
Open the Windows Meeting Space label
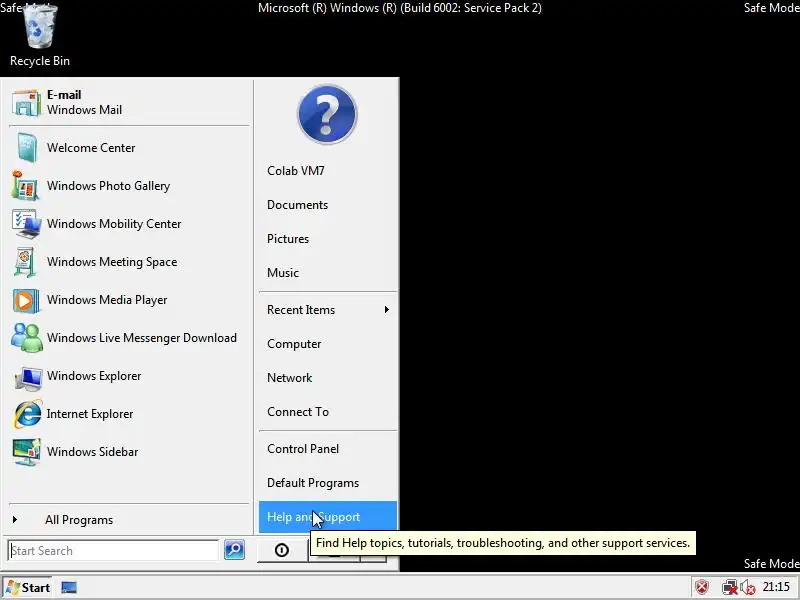pyautogui.click(x=112, y=262)
